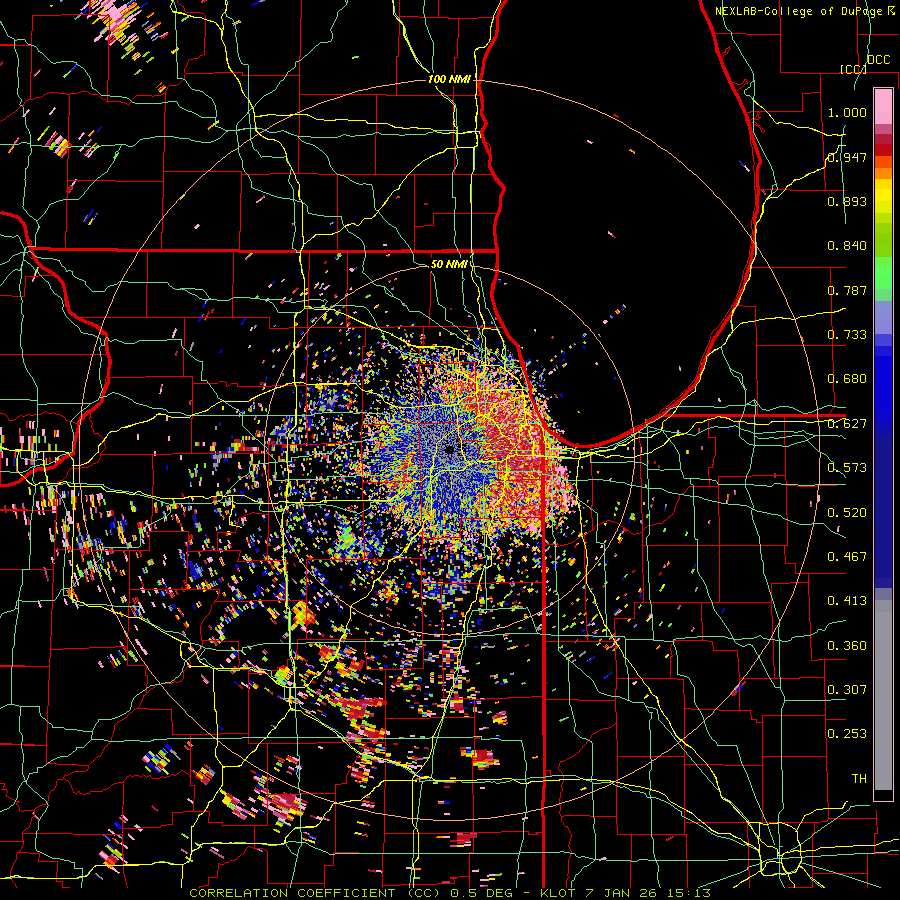Select the gray segment of the color bar

pyautogui.click(x=883, y=695)
